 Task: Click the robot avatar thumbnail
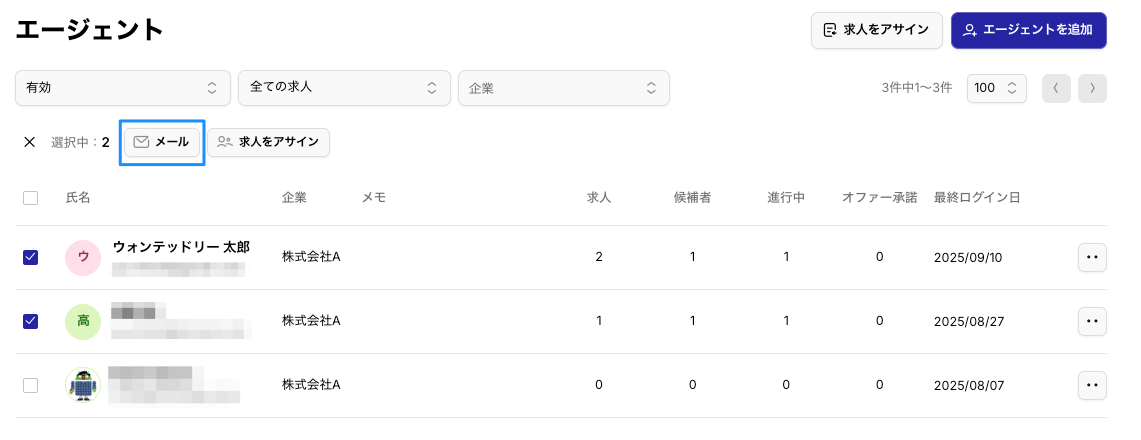[83, 385]
